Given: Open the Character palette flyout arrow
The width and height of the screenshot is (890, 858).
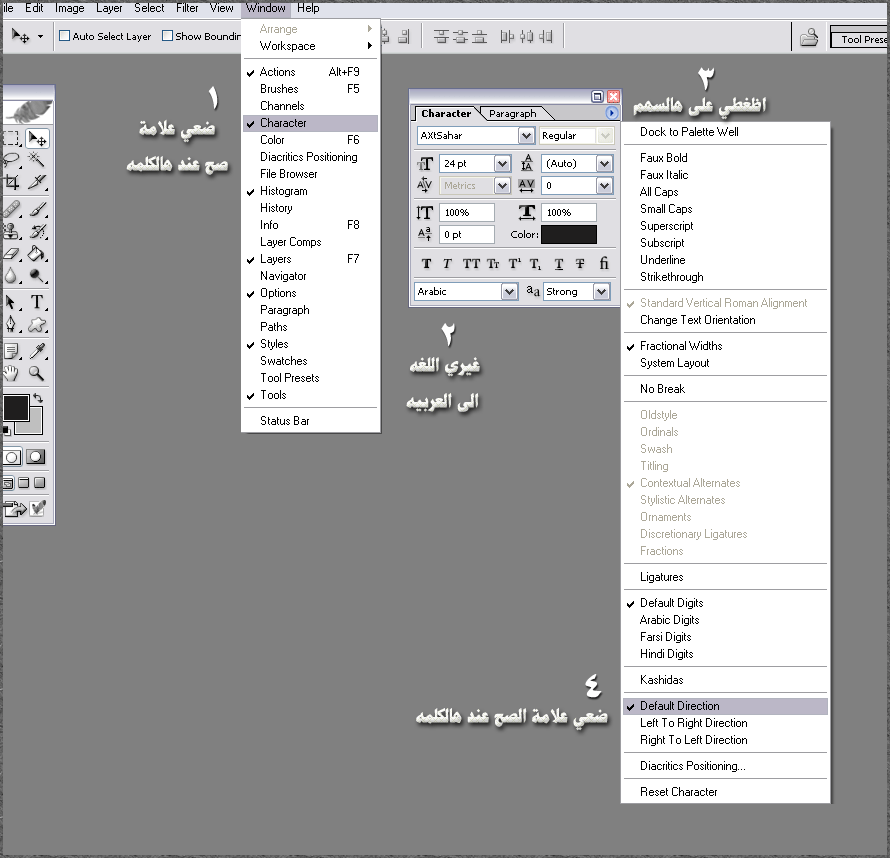Looking at the screenshot, I should [612, 114].
